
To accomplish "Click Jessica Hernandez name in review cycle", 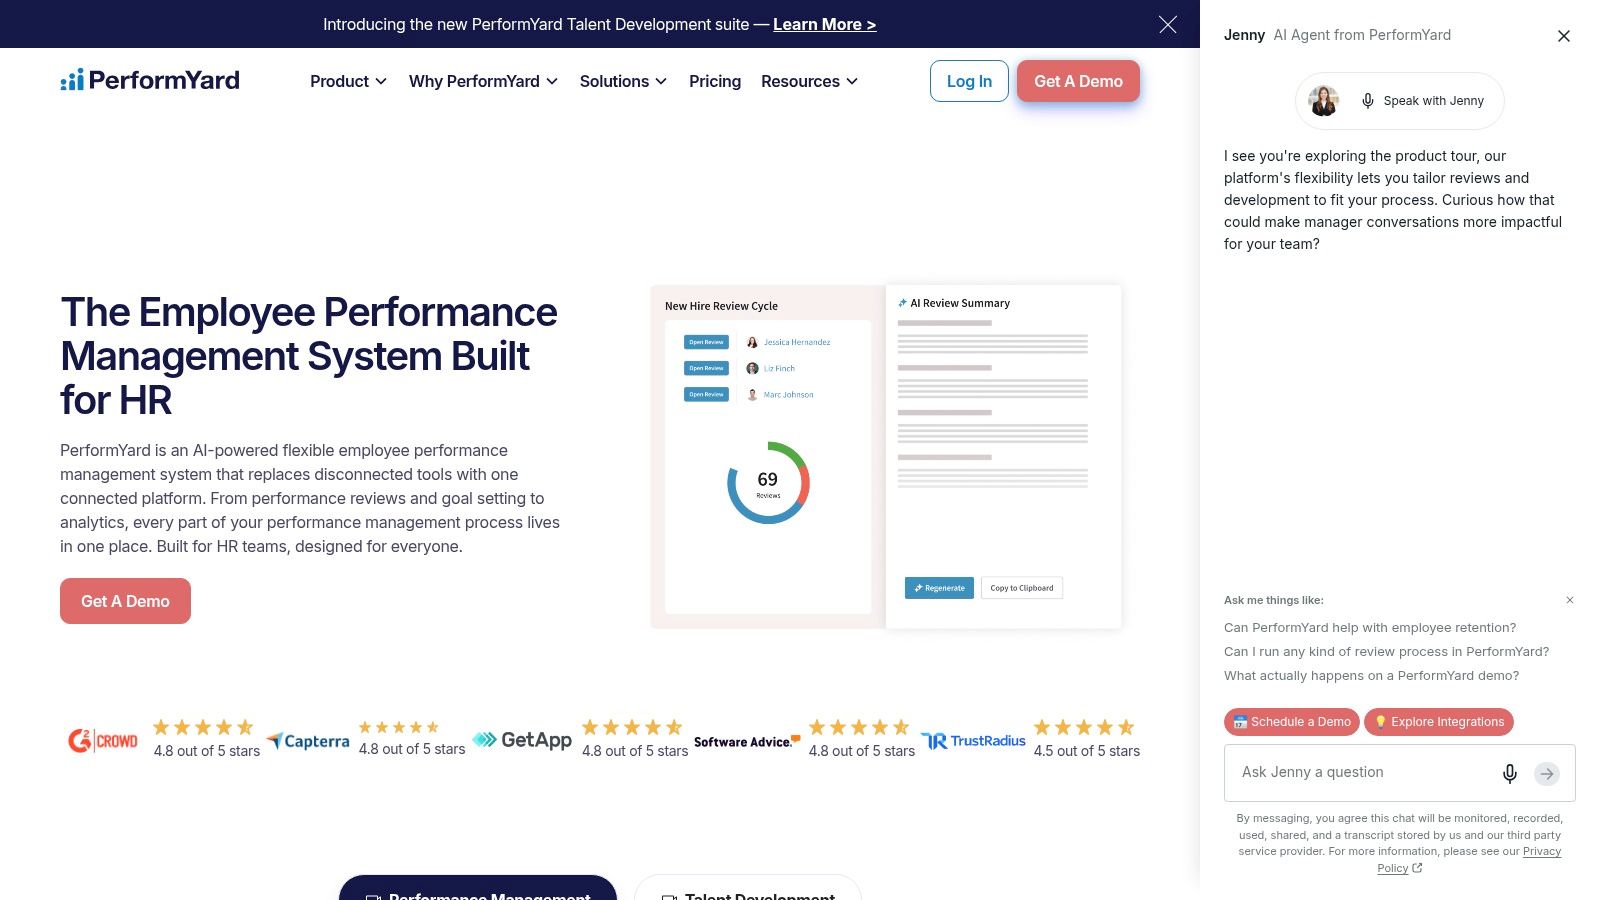I will tap(797, 342).
